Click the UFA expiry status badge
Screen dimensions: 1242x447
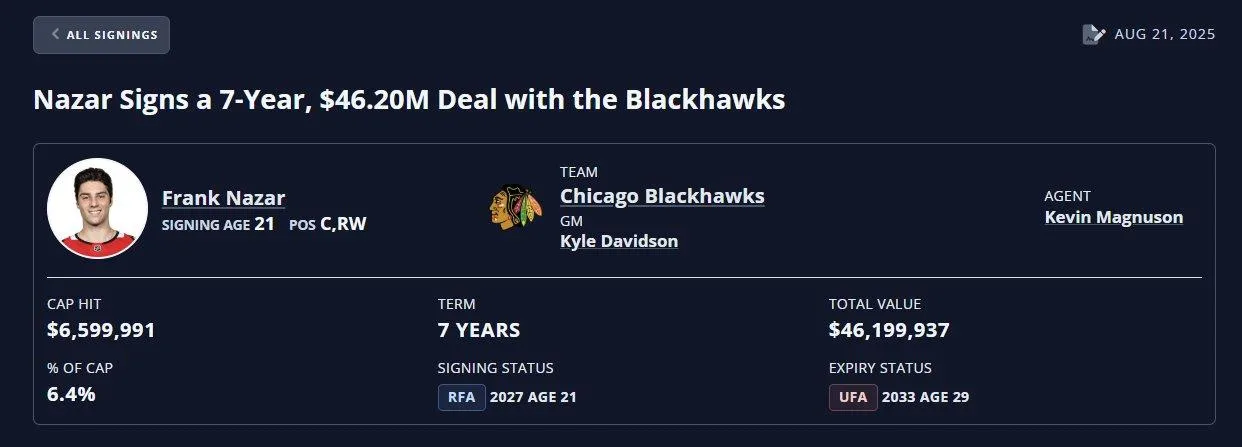853,397
